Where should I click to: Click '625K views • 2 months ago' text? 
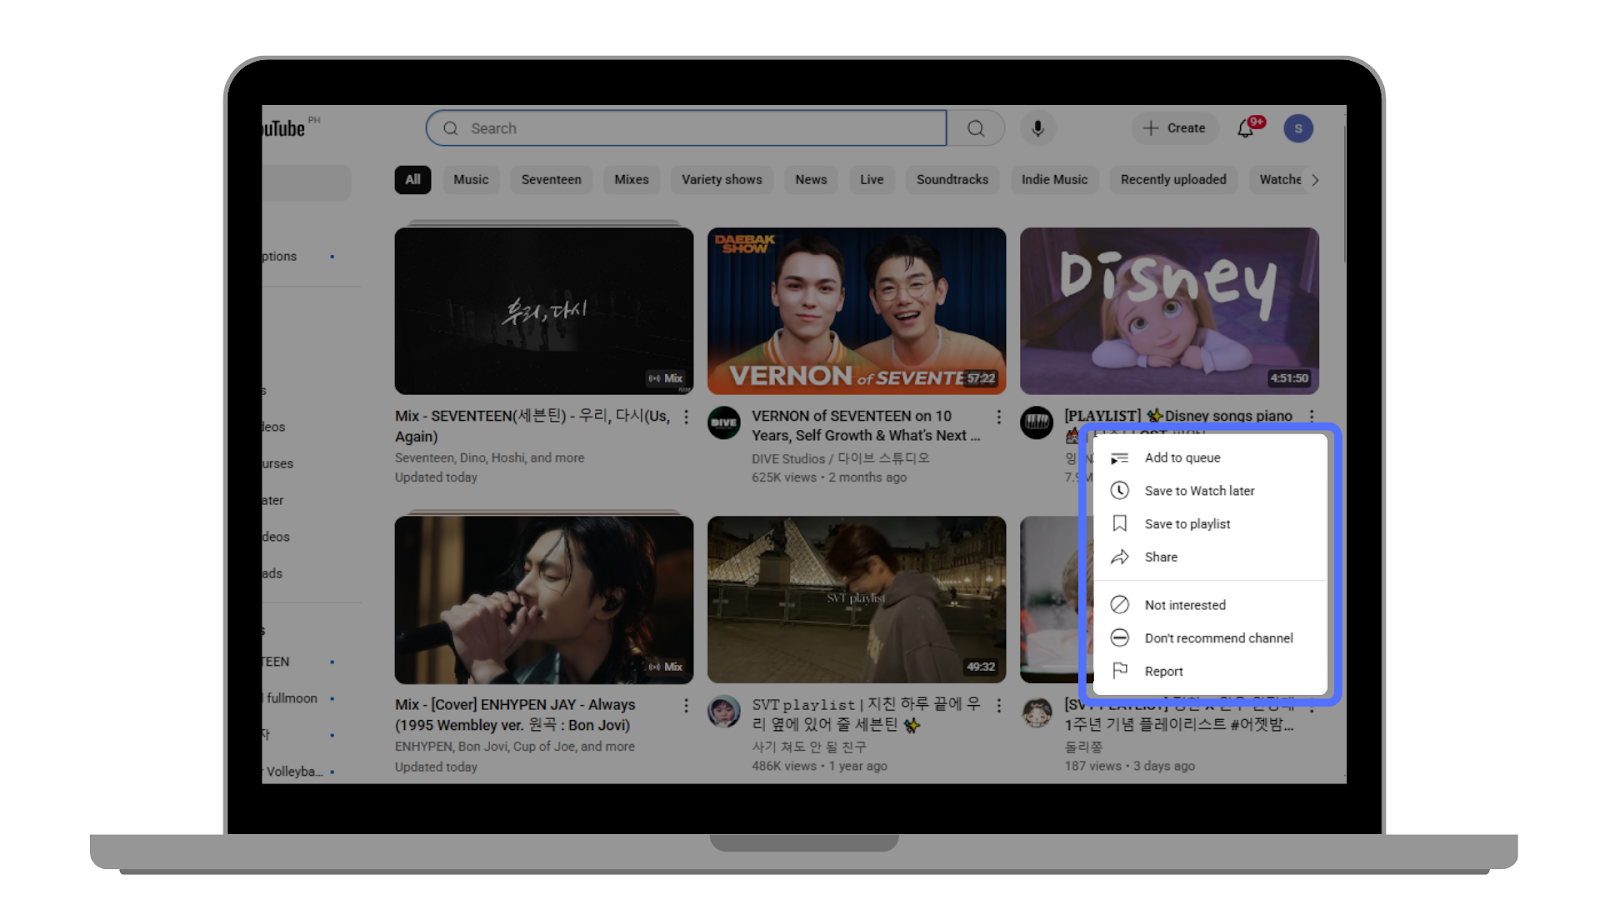[829, 478]
